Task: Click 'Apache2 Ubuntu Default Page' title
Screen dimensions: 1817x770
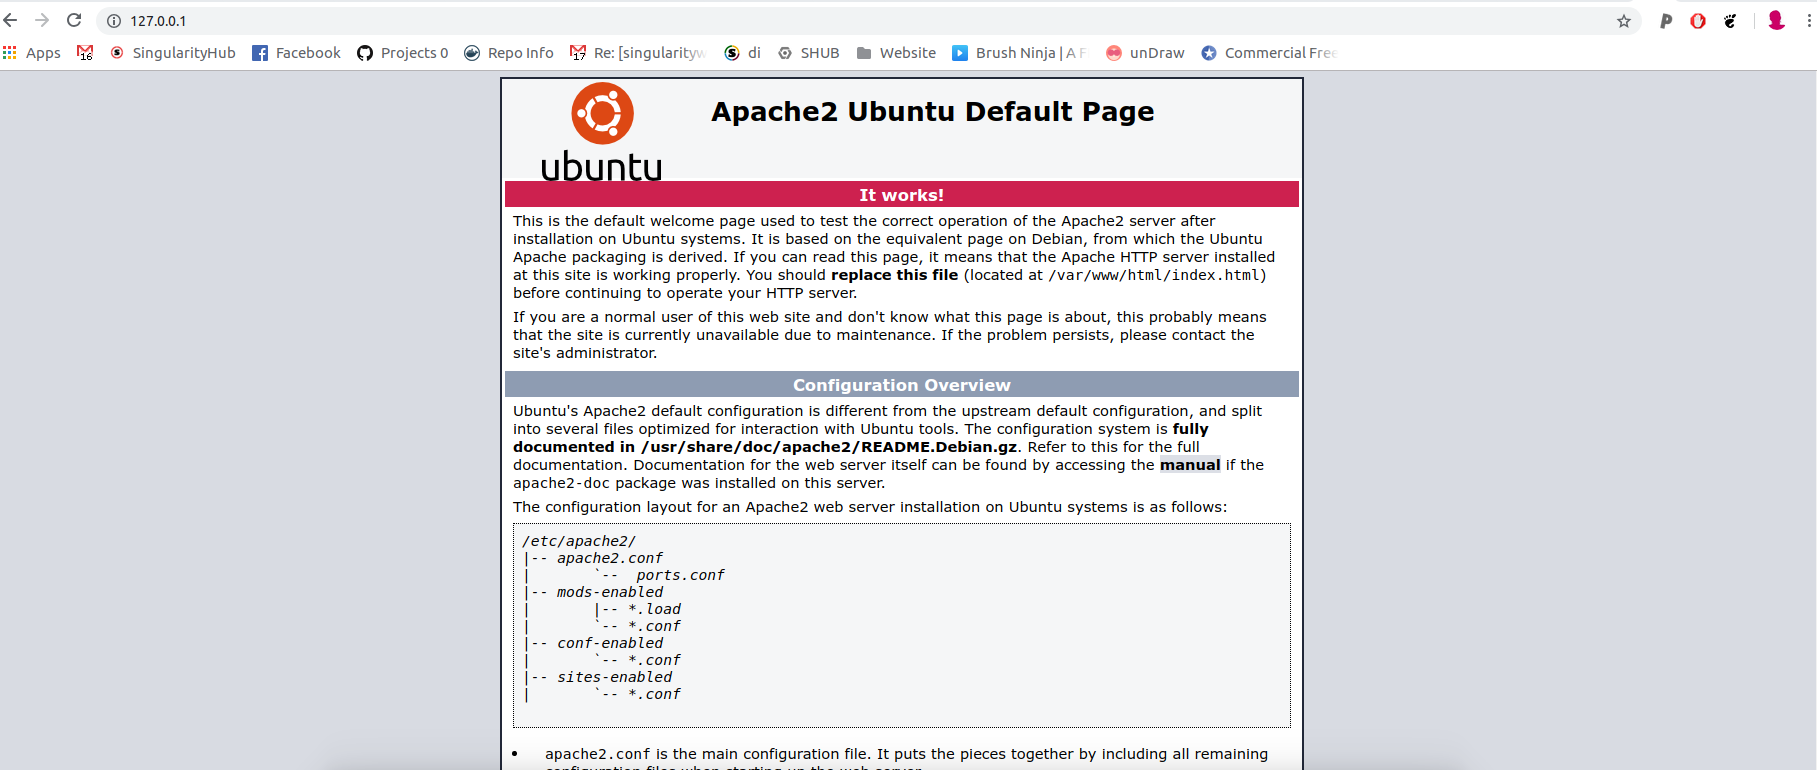Action: [x=933, y=111]
